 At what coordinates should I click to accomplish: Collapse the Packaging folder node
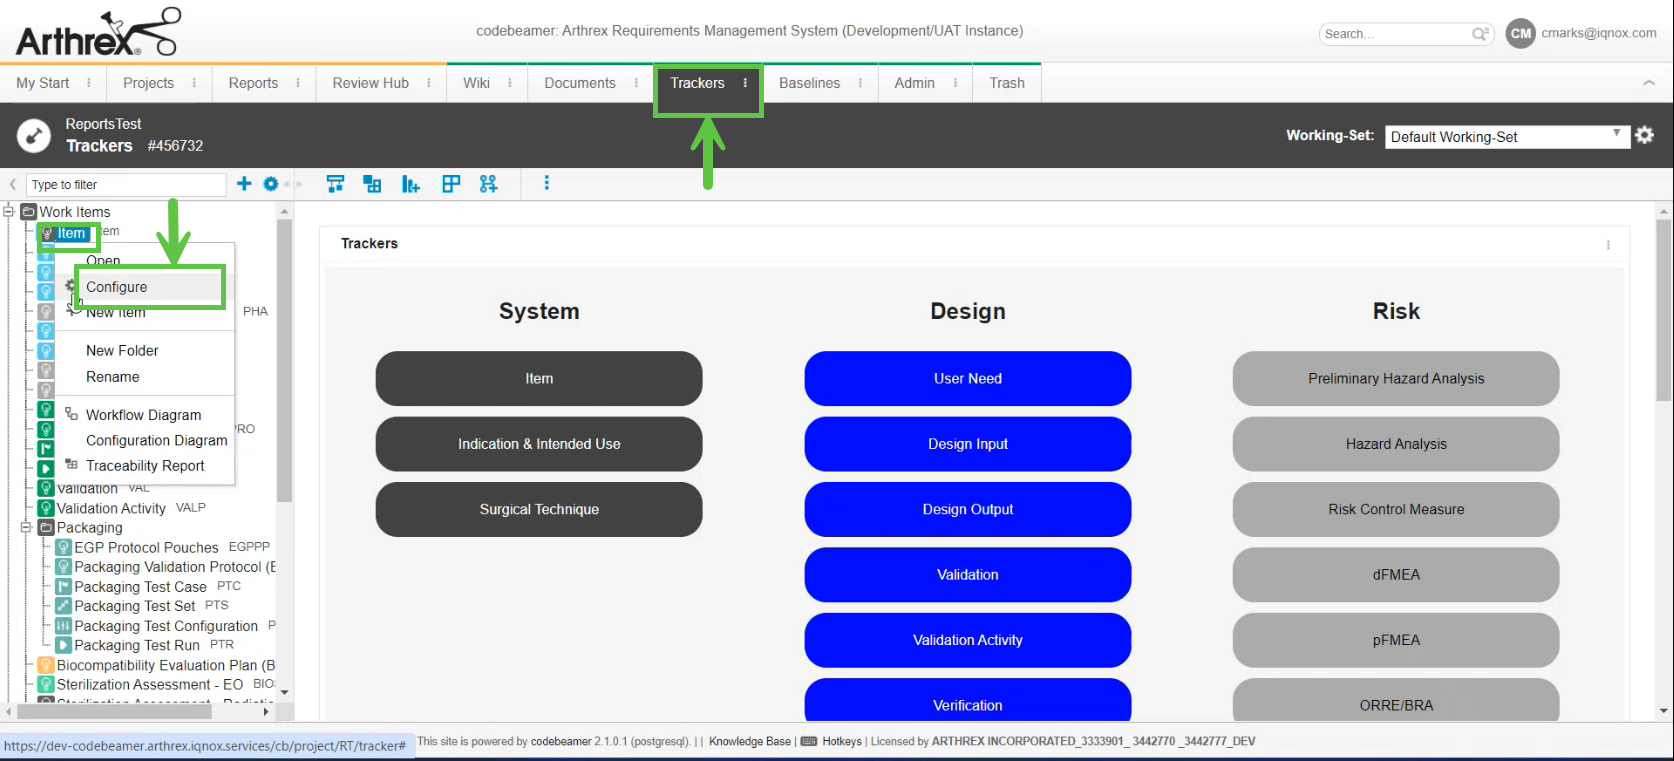point(27,527)
